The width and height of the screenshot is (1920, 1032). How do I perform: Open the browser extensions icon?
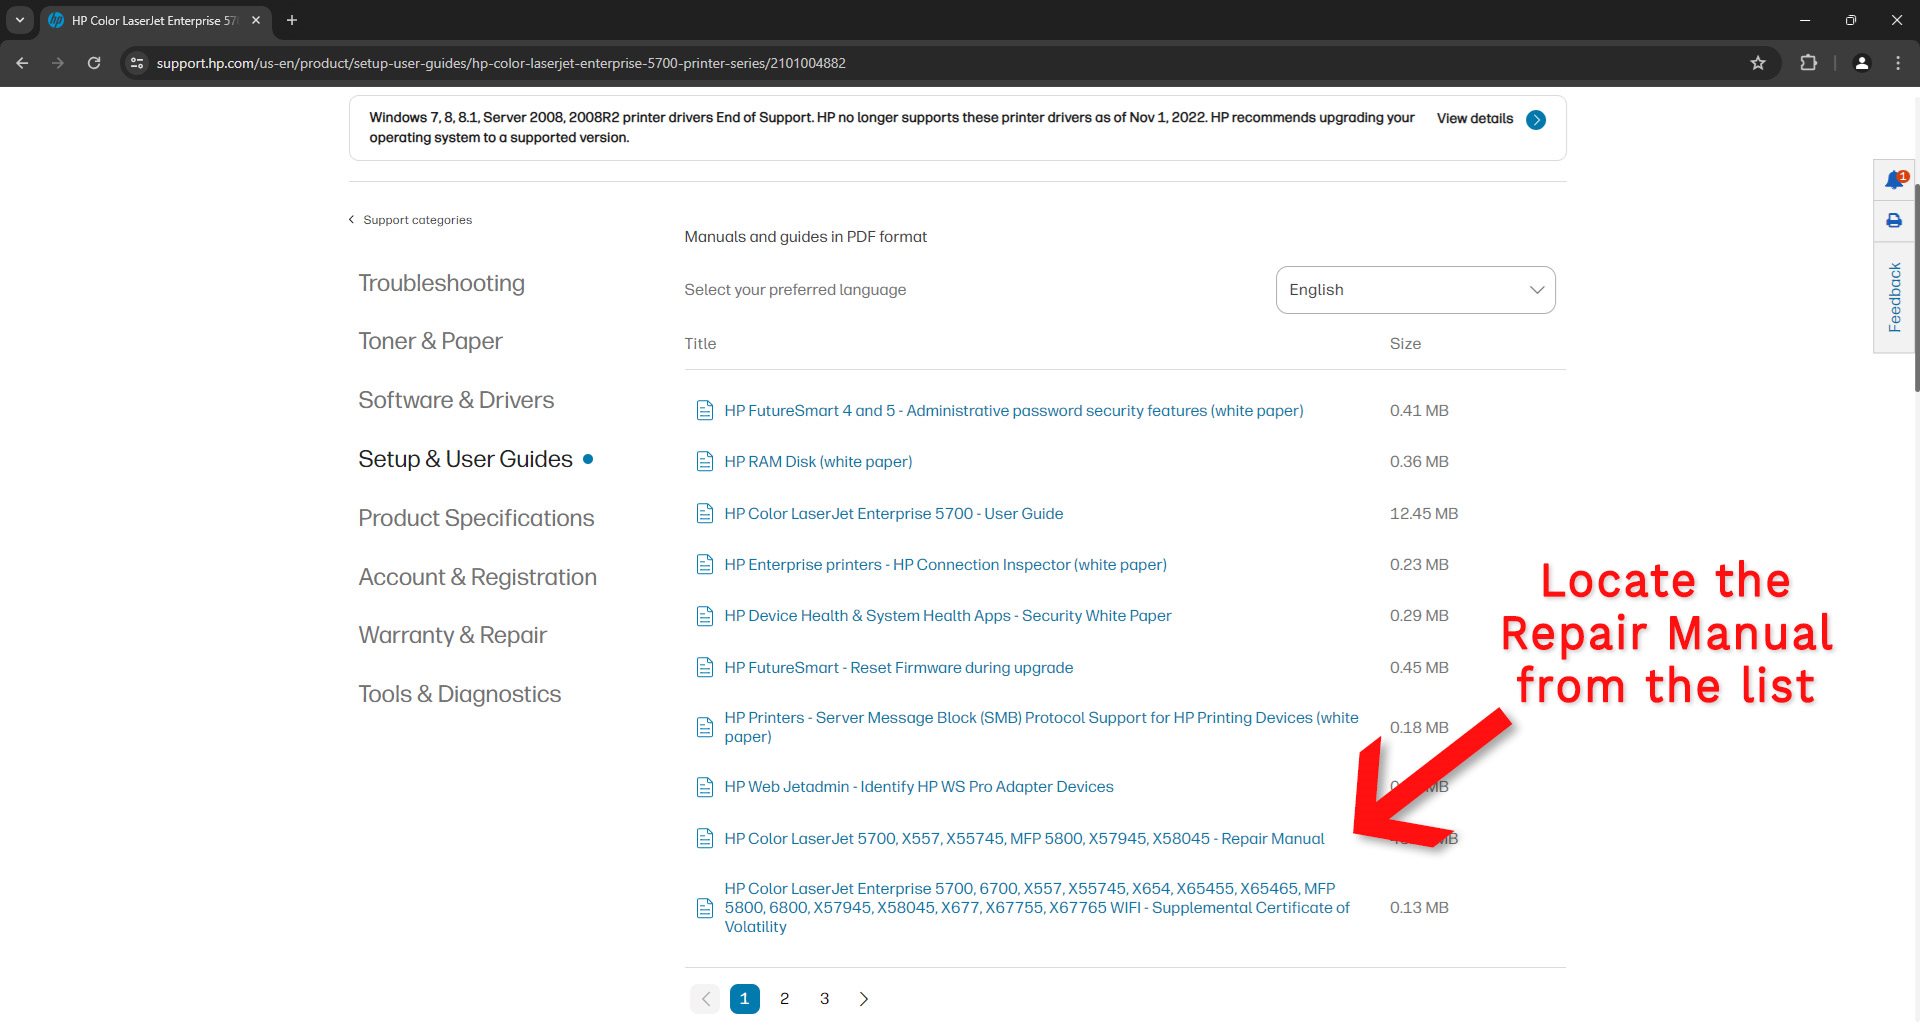coord(1808,63)
